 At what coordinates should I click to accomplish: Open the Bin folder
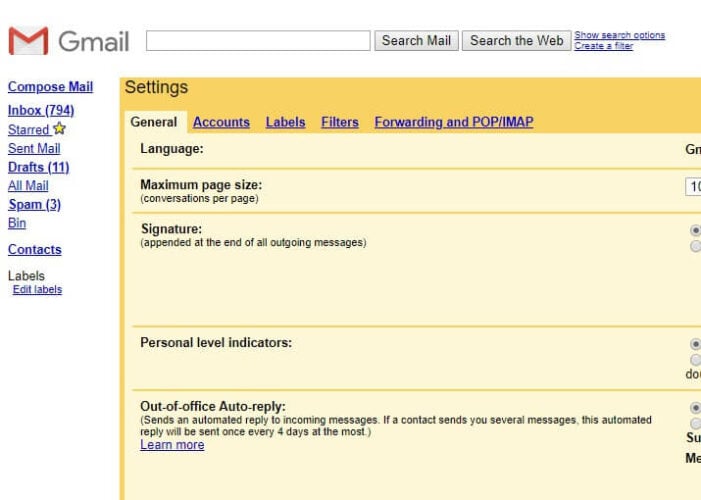pyautogui.click(x=17, y=223)
